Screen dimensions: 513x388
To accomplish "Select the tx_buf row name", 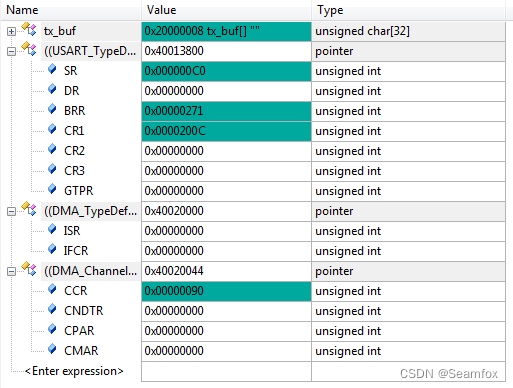I will click(60, 31).
